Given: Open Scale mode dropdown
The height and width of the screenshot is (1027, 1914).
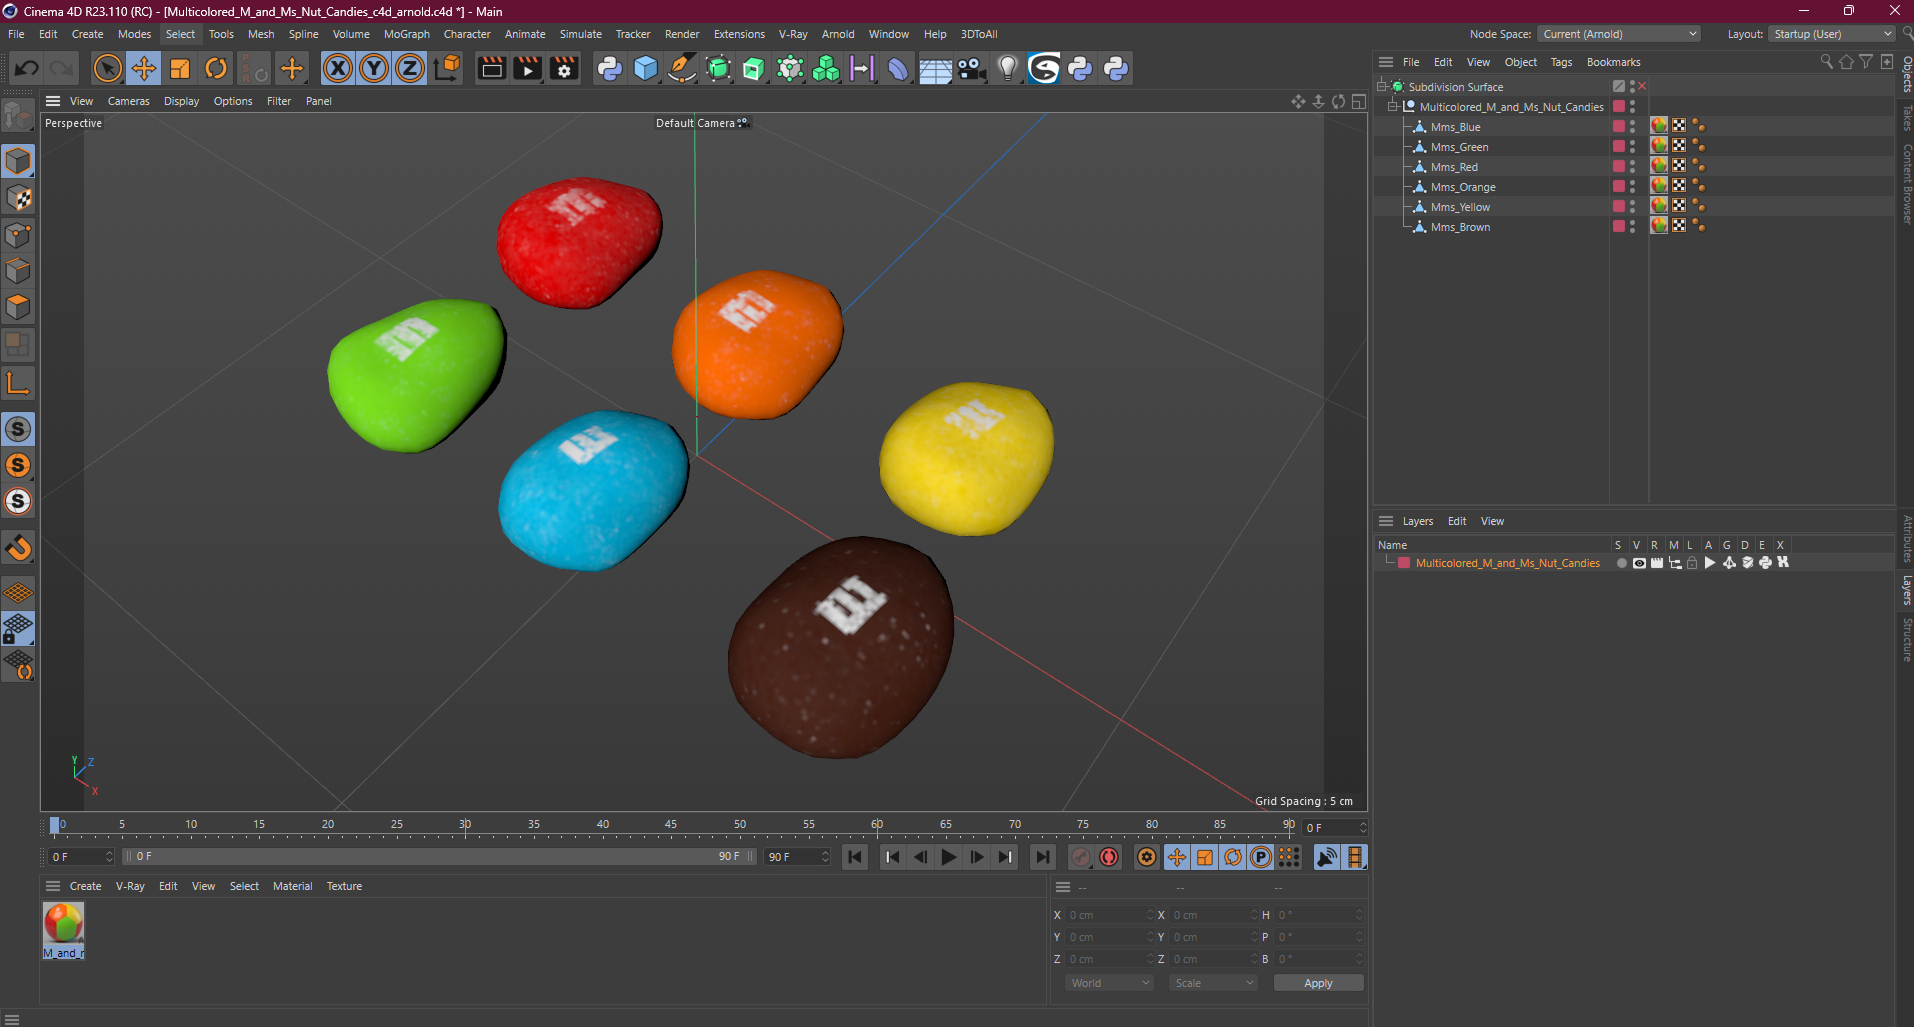Looking at the screenshot, I should 1214,983.
